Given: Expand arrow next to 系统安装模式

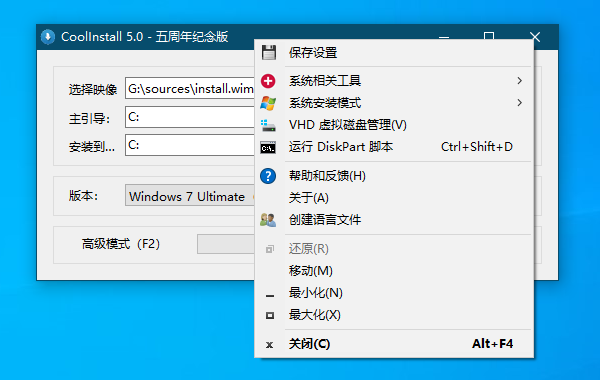Looking at the screenshot, I should tap(519, 103).
